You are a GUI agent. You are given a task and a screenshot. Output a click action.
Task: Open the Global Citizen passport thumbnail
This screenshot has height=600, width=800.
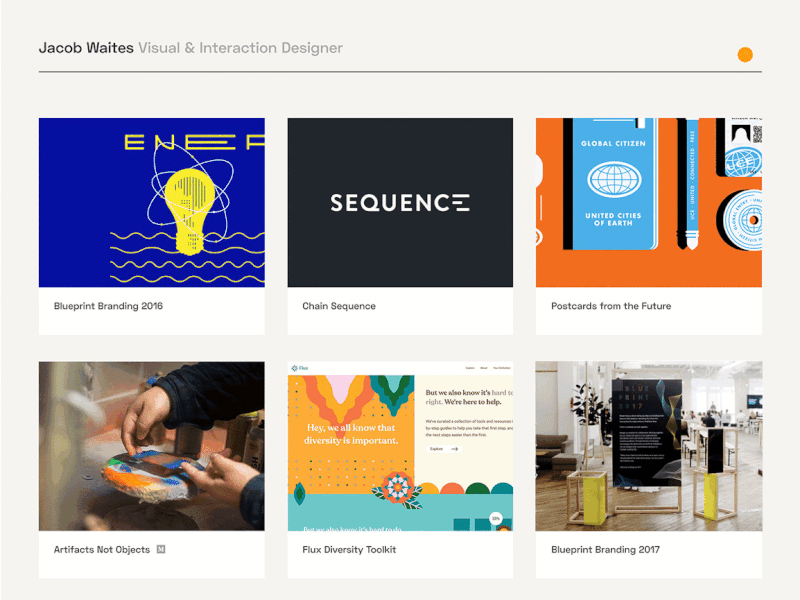648,203
